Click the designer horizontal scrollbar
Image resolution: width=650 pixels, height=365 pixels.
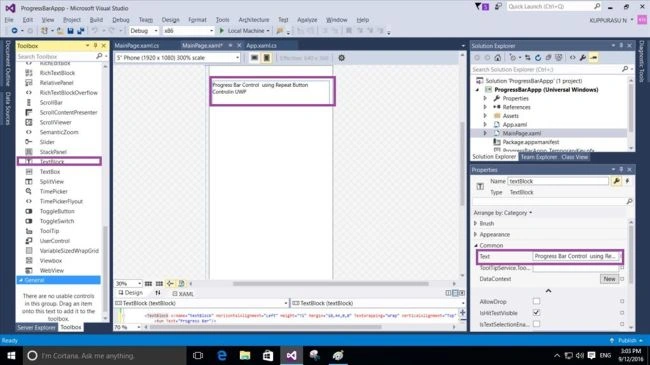pos(330,284)
